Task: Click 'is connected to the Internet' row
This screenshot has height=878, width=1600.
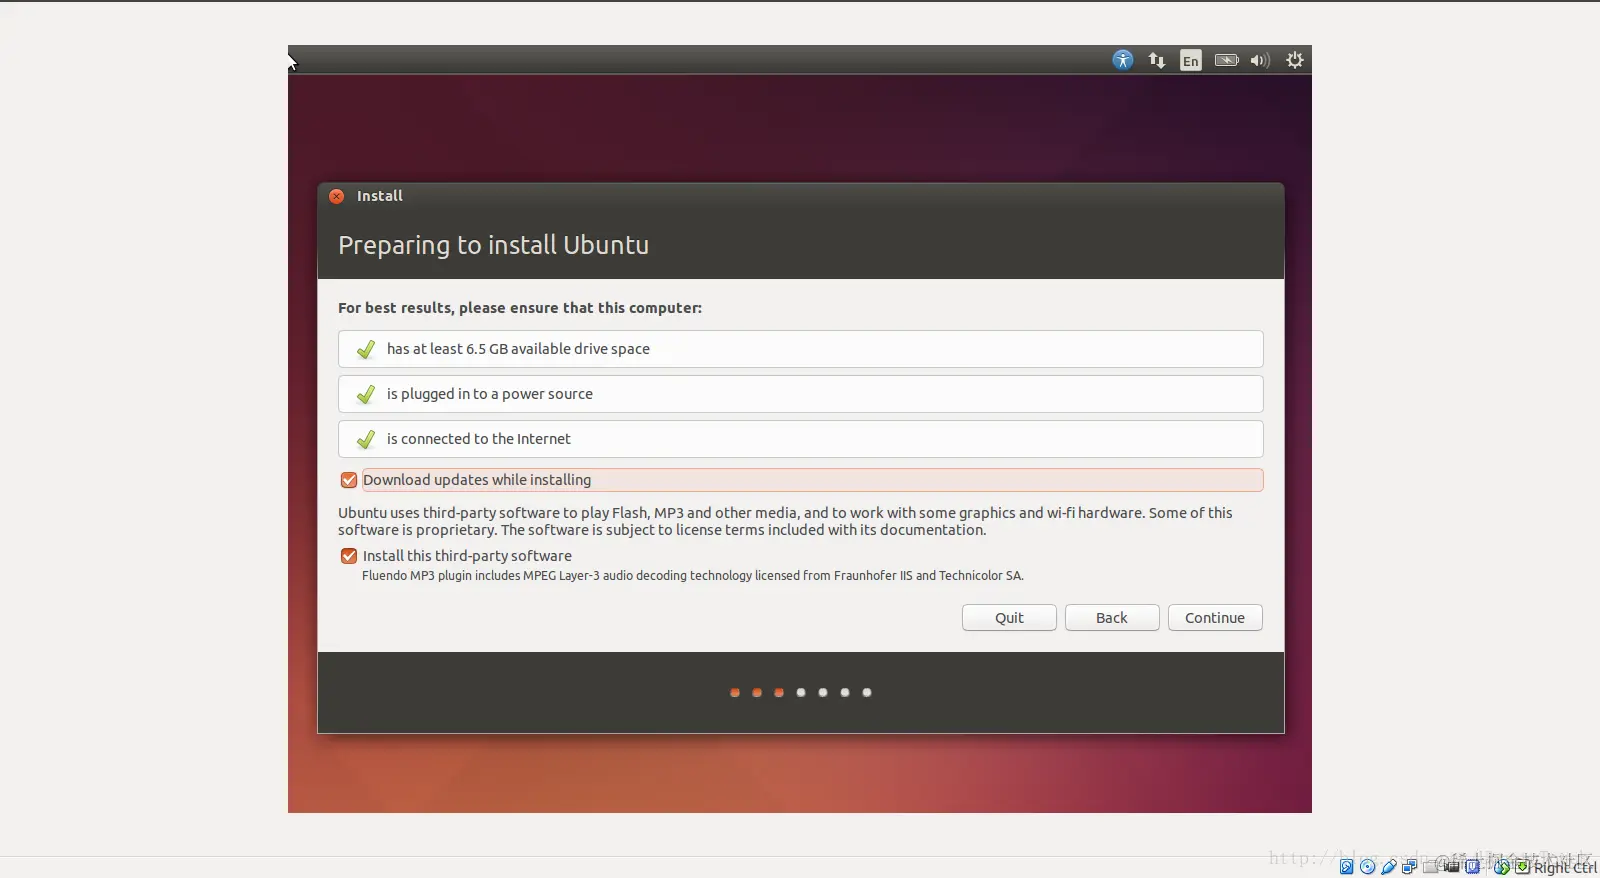Action: (801, 439)
